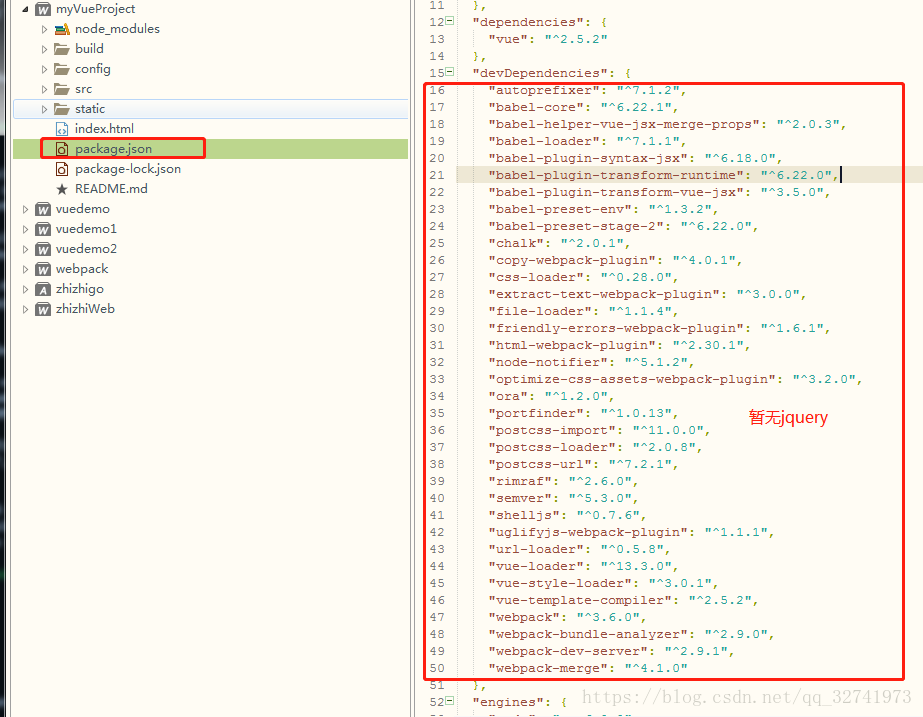Click the "webpack-merge" dependency line
The height and width of the screenshot is (717, 923).
click(x=587, y=668)
